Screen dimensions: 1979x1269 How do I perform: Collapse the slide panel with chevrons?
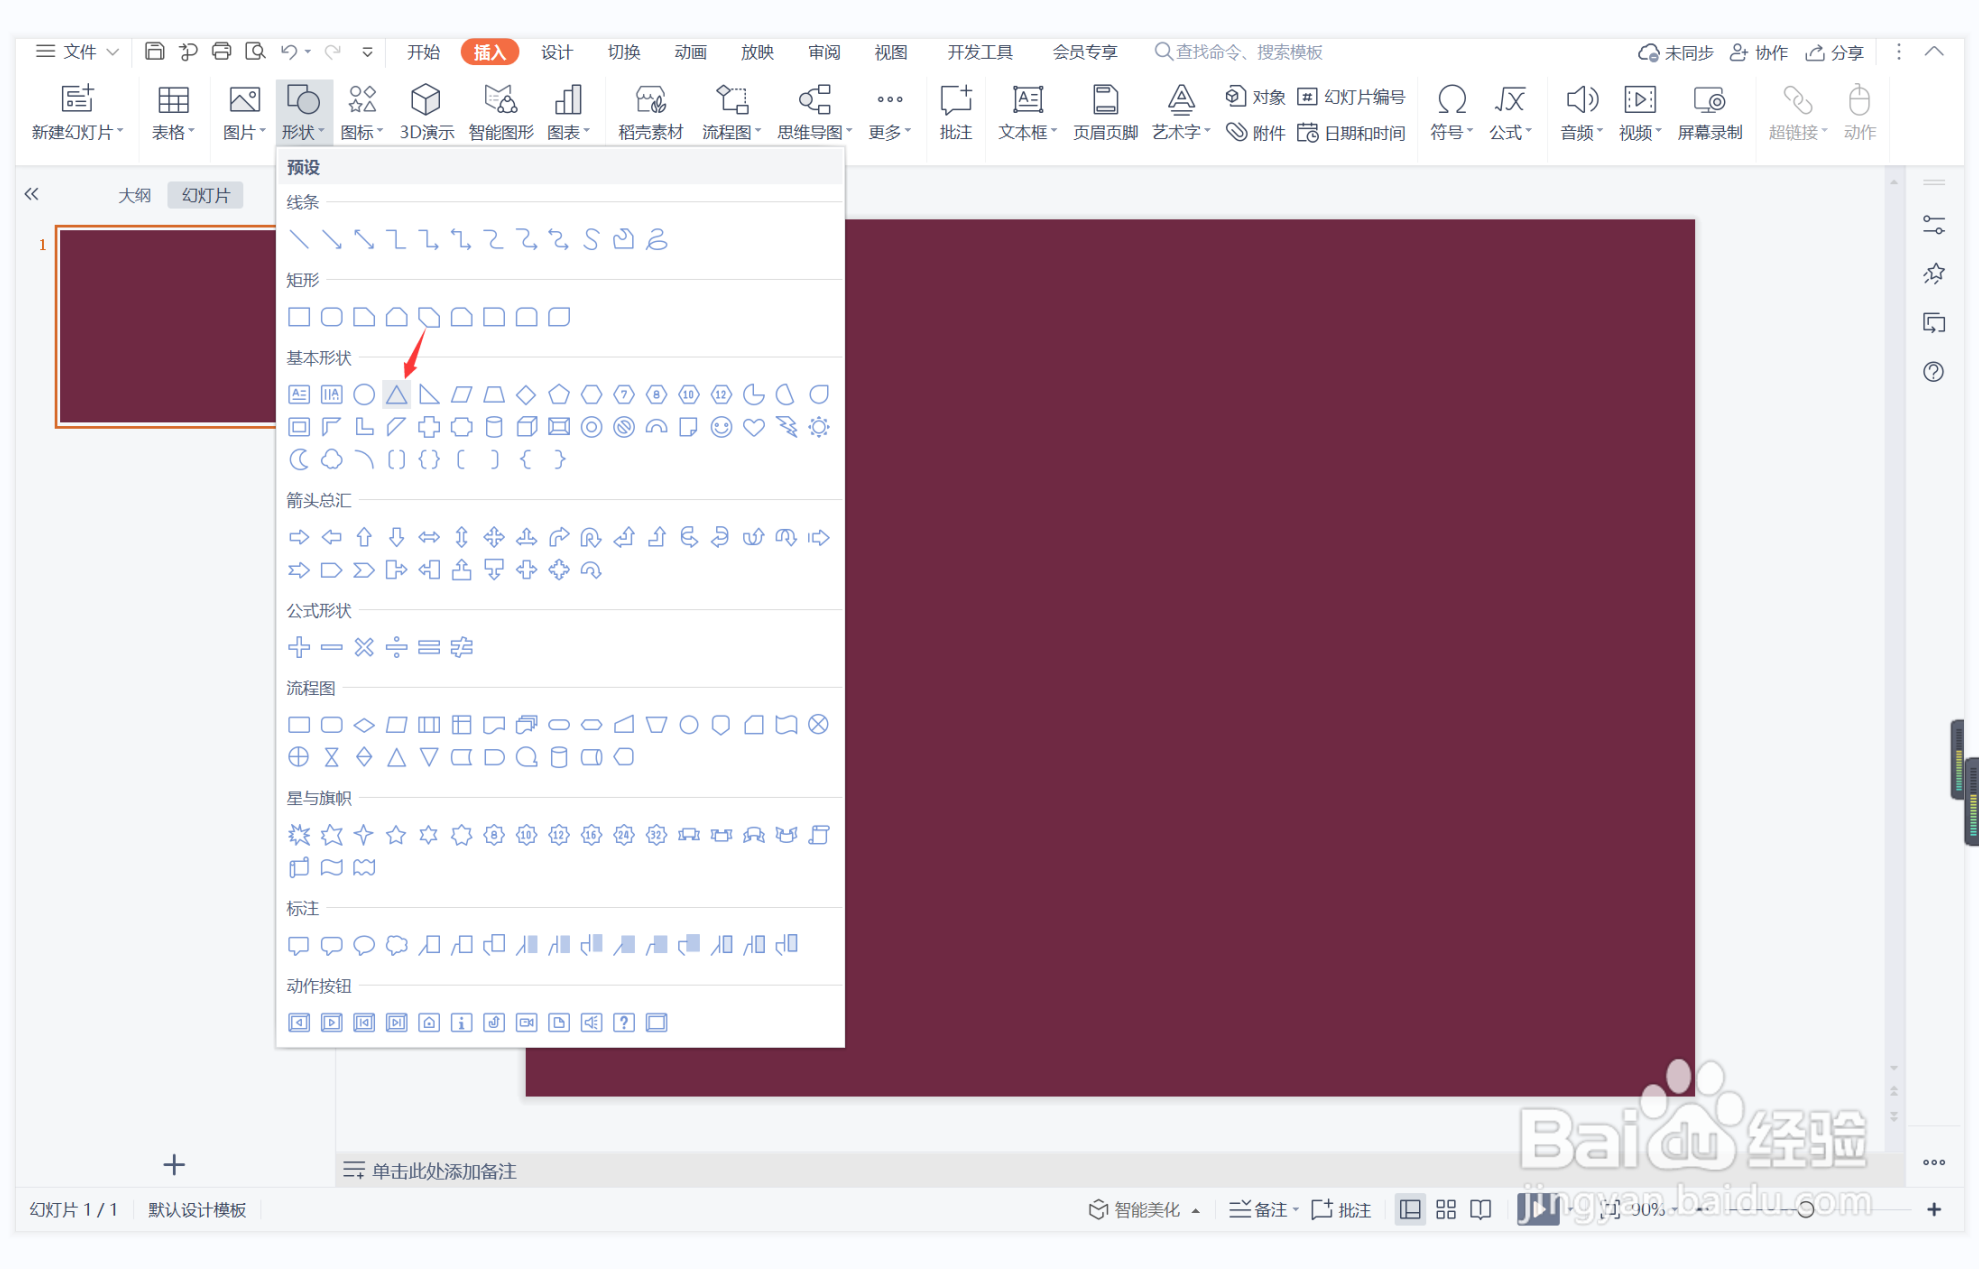coord(32,195)
